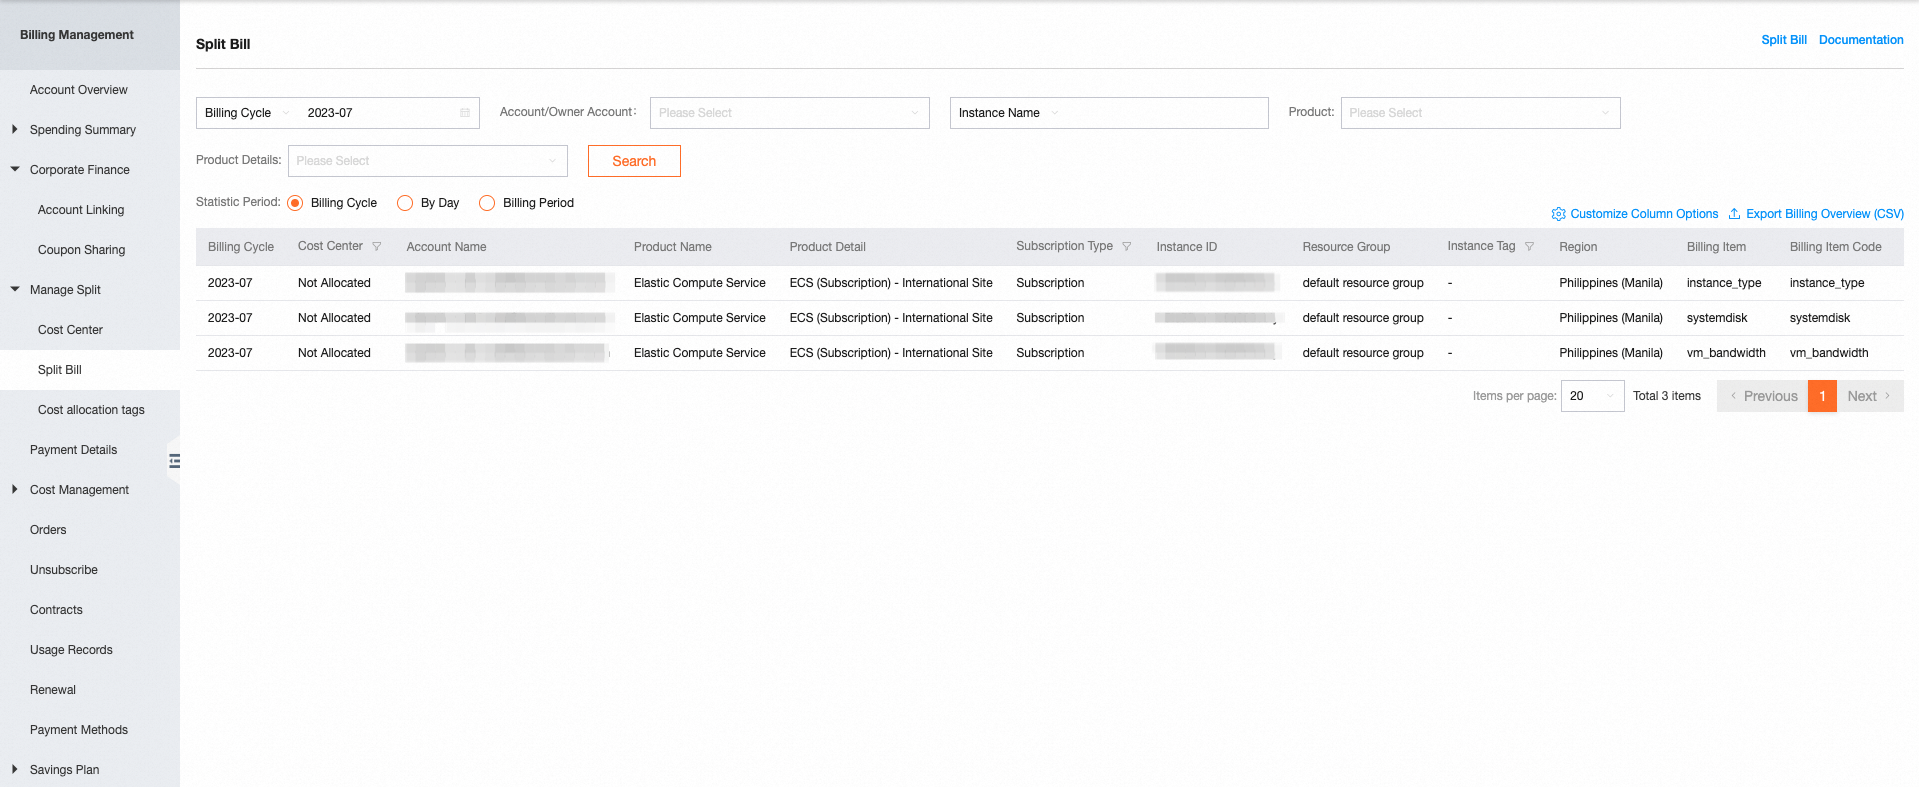The height and width of the screenshot is (787, 1919).
Task: Click the instance_type billing item cell
Action: (1724, 283)
